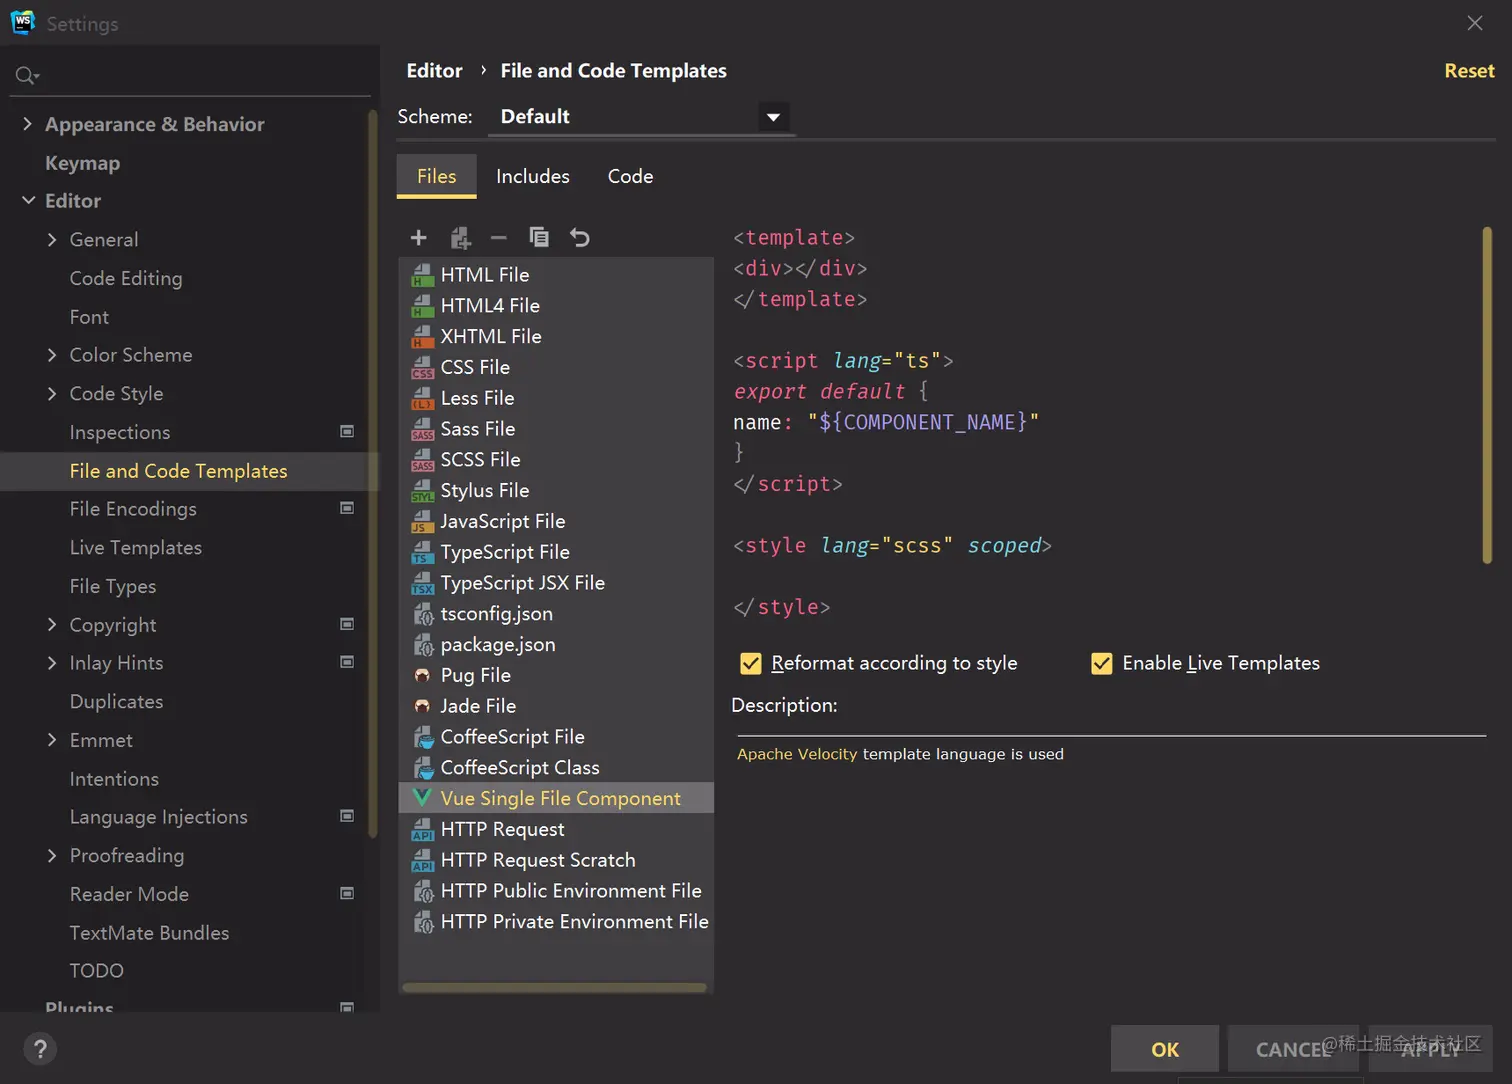Click the Editor breadcrumb
1512x1084 pixels.
pyautogui.click(x=435, y=71)
